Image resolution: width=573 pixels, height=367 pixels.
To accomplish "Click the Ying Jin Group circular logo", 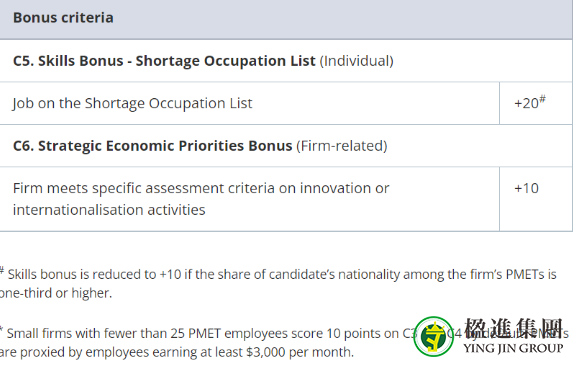I will pyautogui.click(x=434, y=336).
